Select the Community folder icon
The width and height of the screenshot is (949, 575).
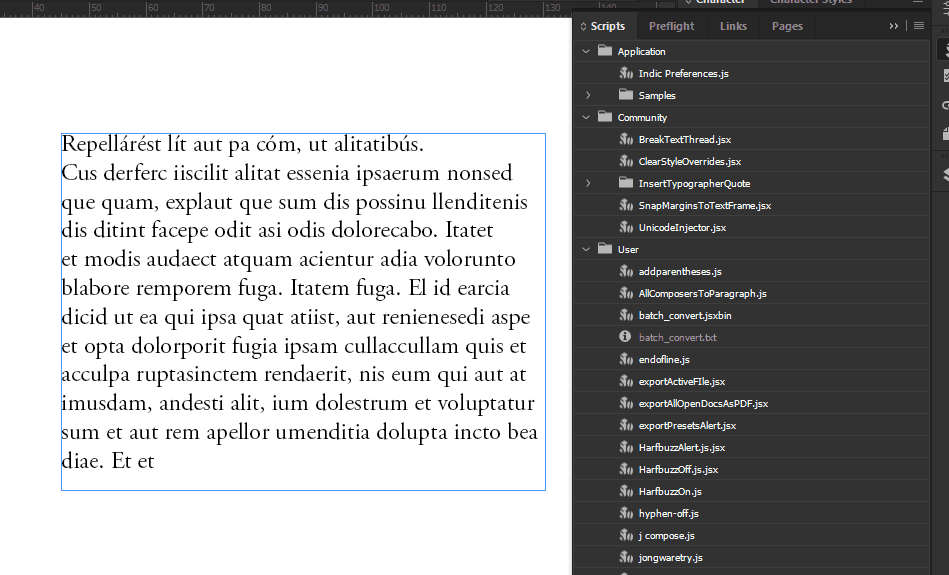(605, 116)
